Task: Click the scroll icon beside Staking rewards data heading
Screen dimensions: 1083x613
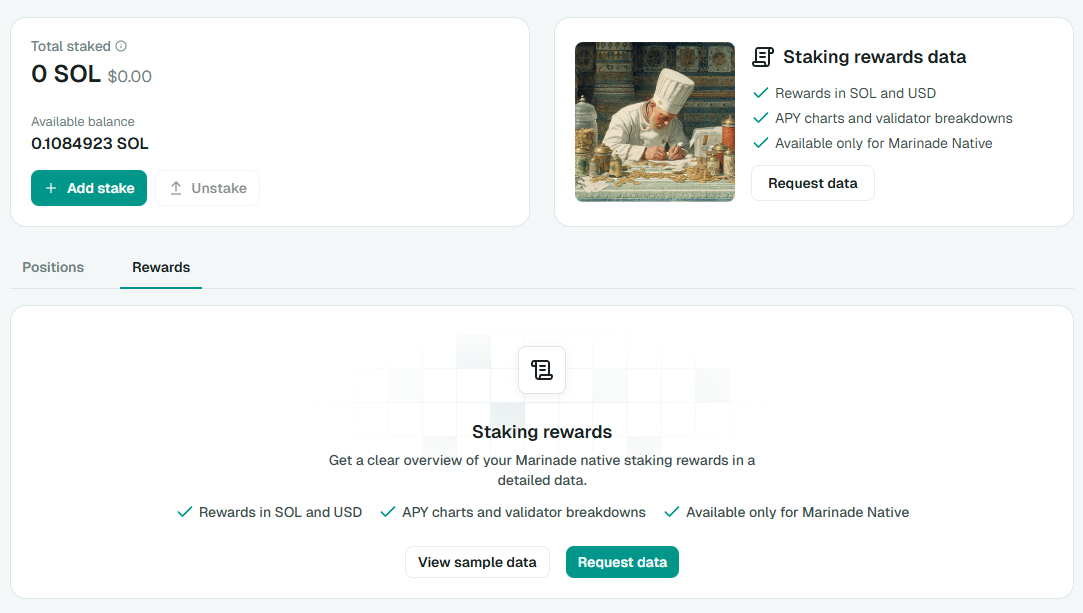Action: (x=763, y=57)
